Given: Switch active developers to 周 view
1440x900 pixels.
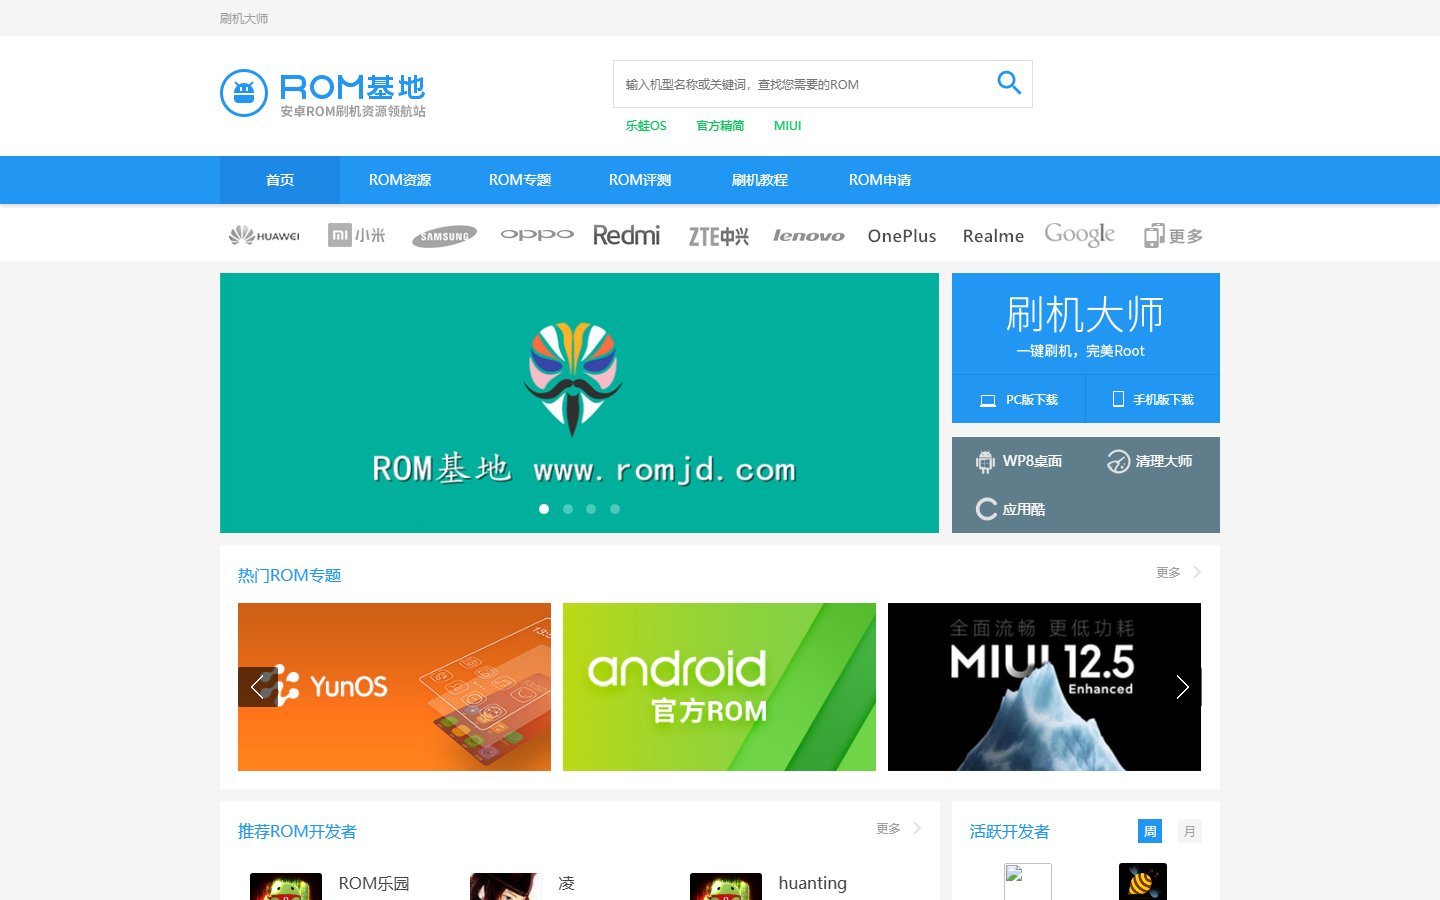Looking at the screenshot, I should pyautogui.click(x=1150, y=831).
